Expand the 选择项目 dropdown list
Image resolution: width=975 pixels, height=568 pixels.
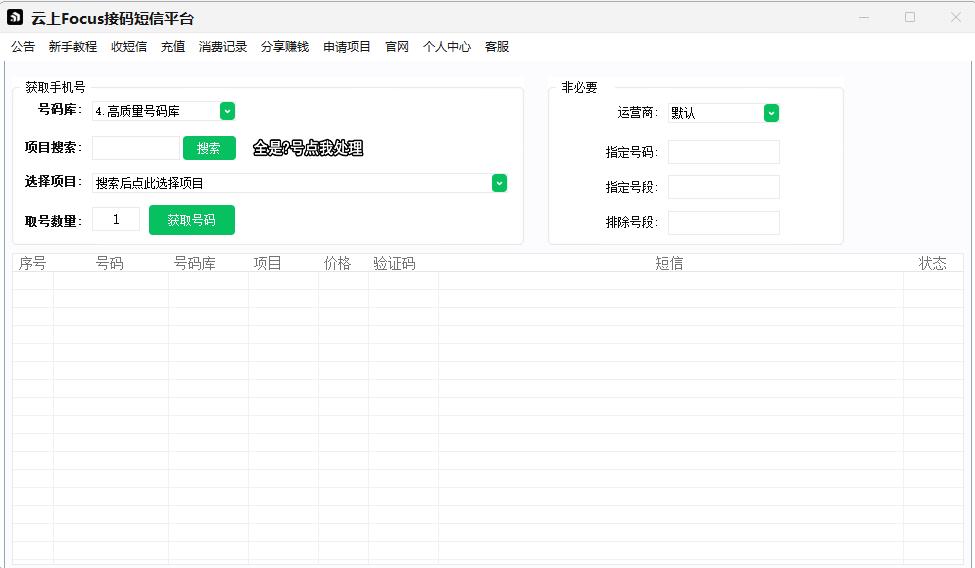[x=499, y=183]
